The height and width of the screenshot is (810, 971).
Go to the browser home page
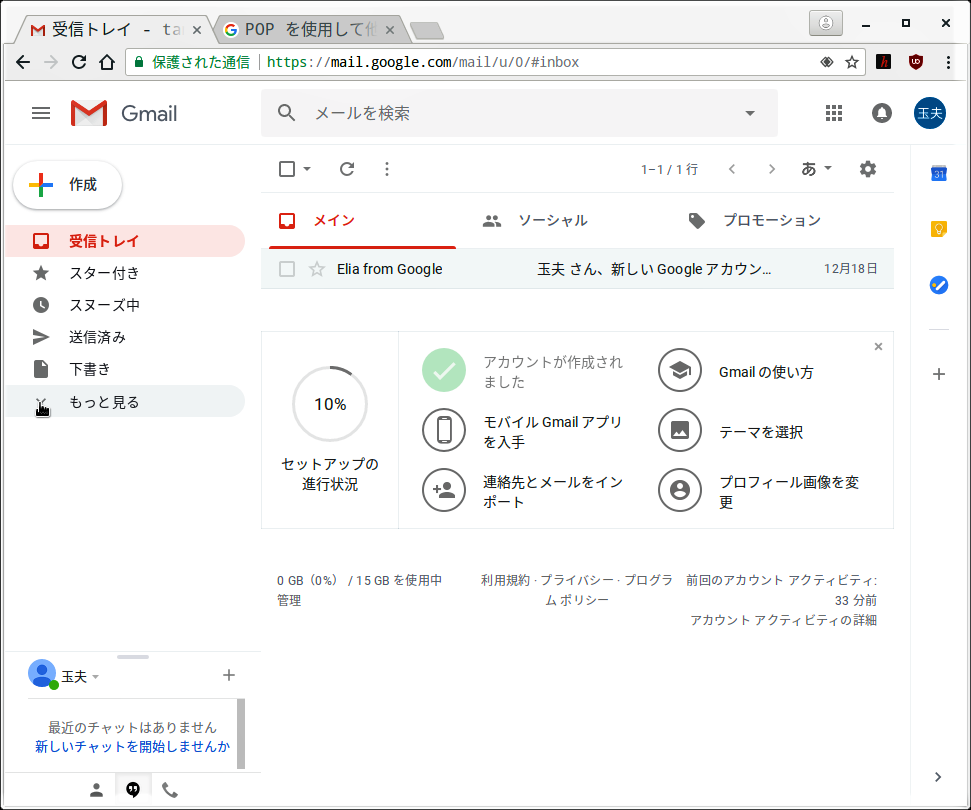[107, 62]
